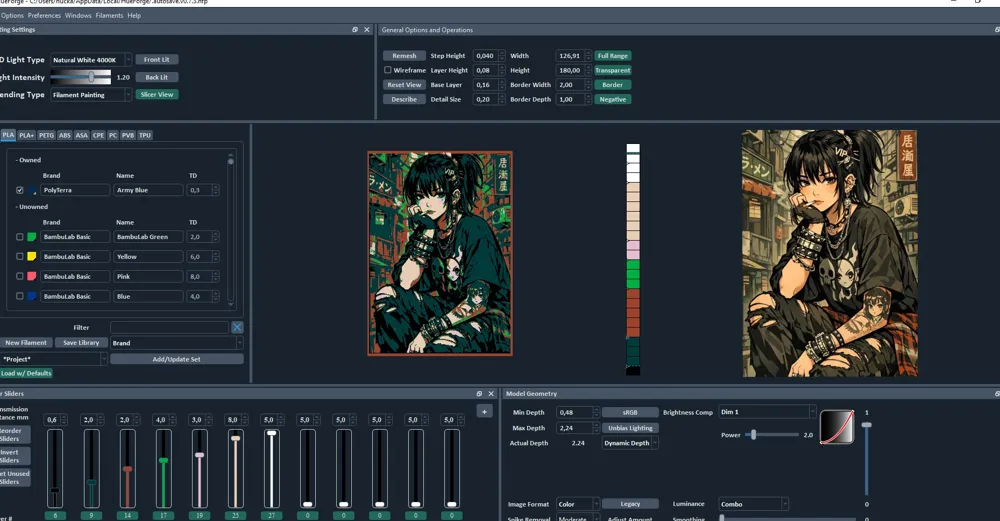
Task: Toggle the Negative option
Action: [612, 99]
